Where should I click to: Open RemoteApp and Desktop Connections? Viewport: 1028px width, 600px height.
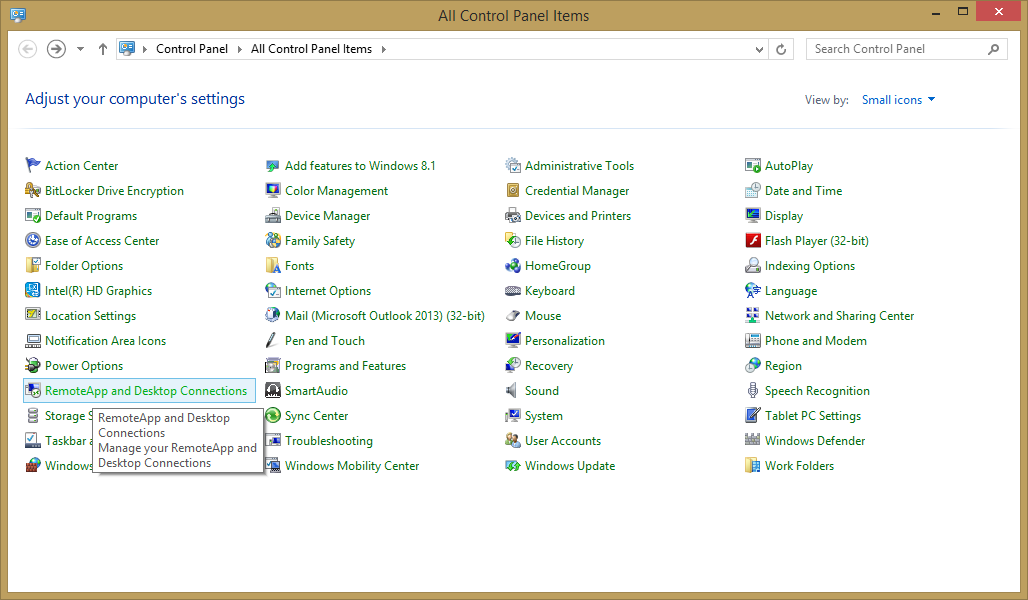[x=145, y=390]
